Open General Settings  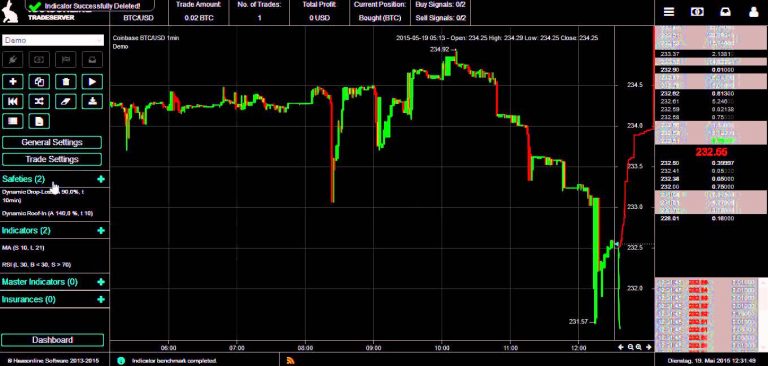tap(52, 143)
